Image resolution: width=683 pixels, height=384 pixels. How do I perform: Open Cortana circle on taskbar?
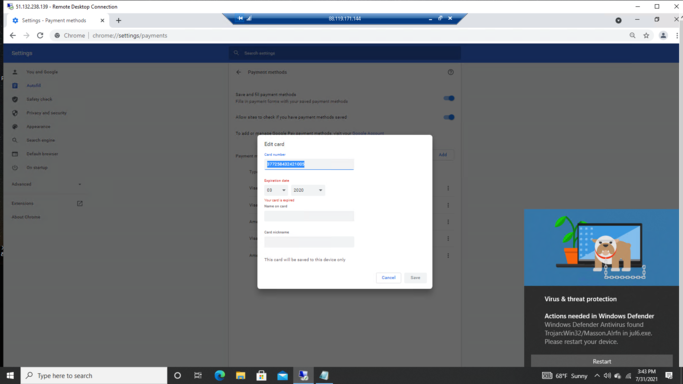(177, 375)
